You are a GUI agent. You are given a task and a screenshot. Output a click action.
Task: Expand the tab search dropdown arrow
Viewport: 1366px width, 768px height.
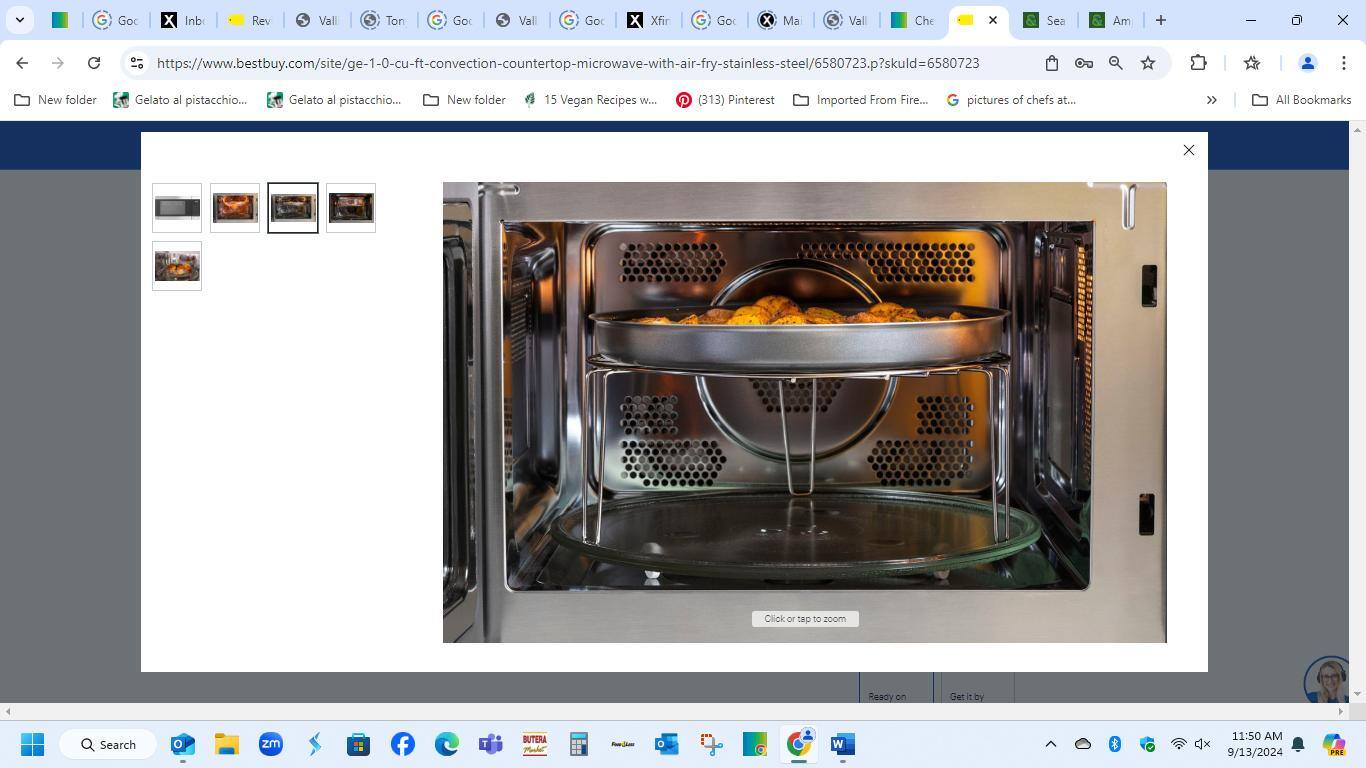[x=19, y=20]
